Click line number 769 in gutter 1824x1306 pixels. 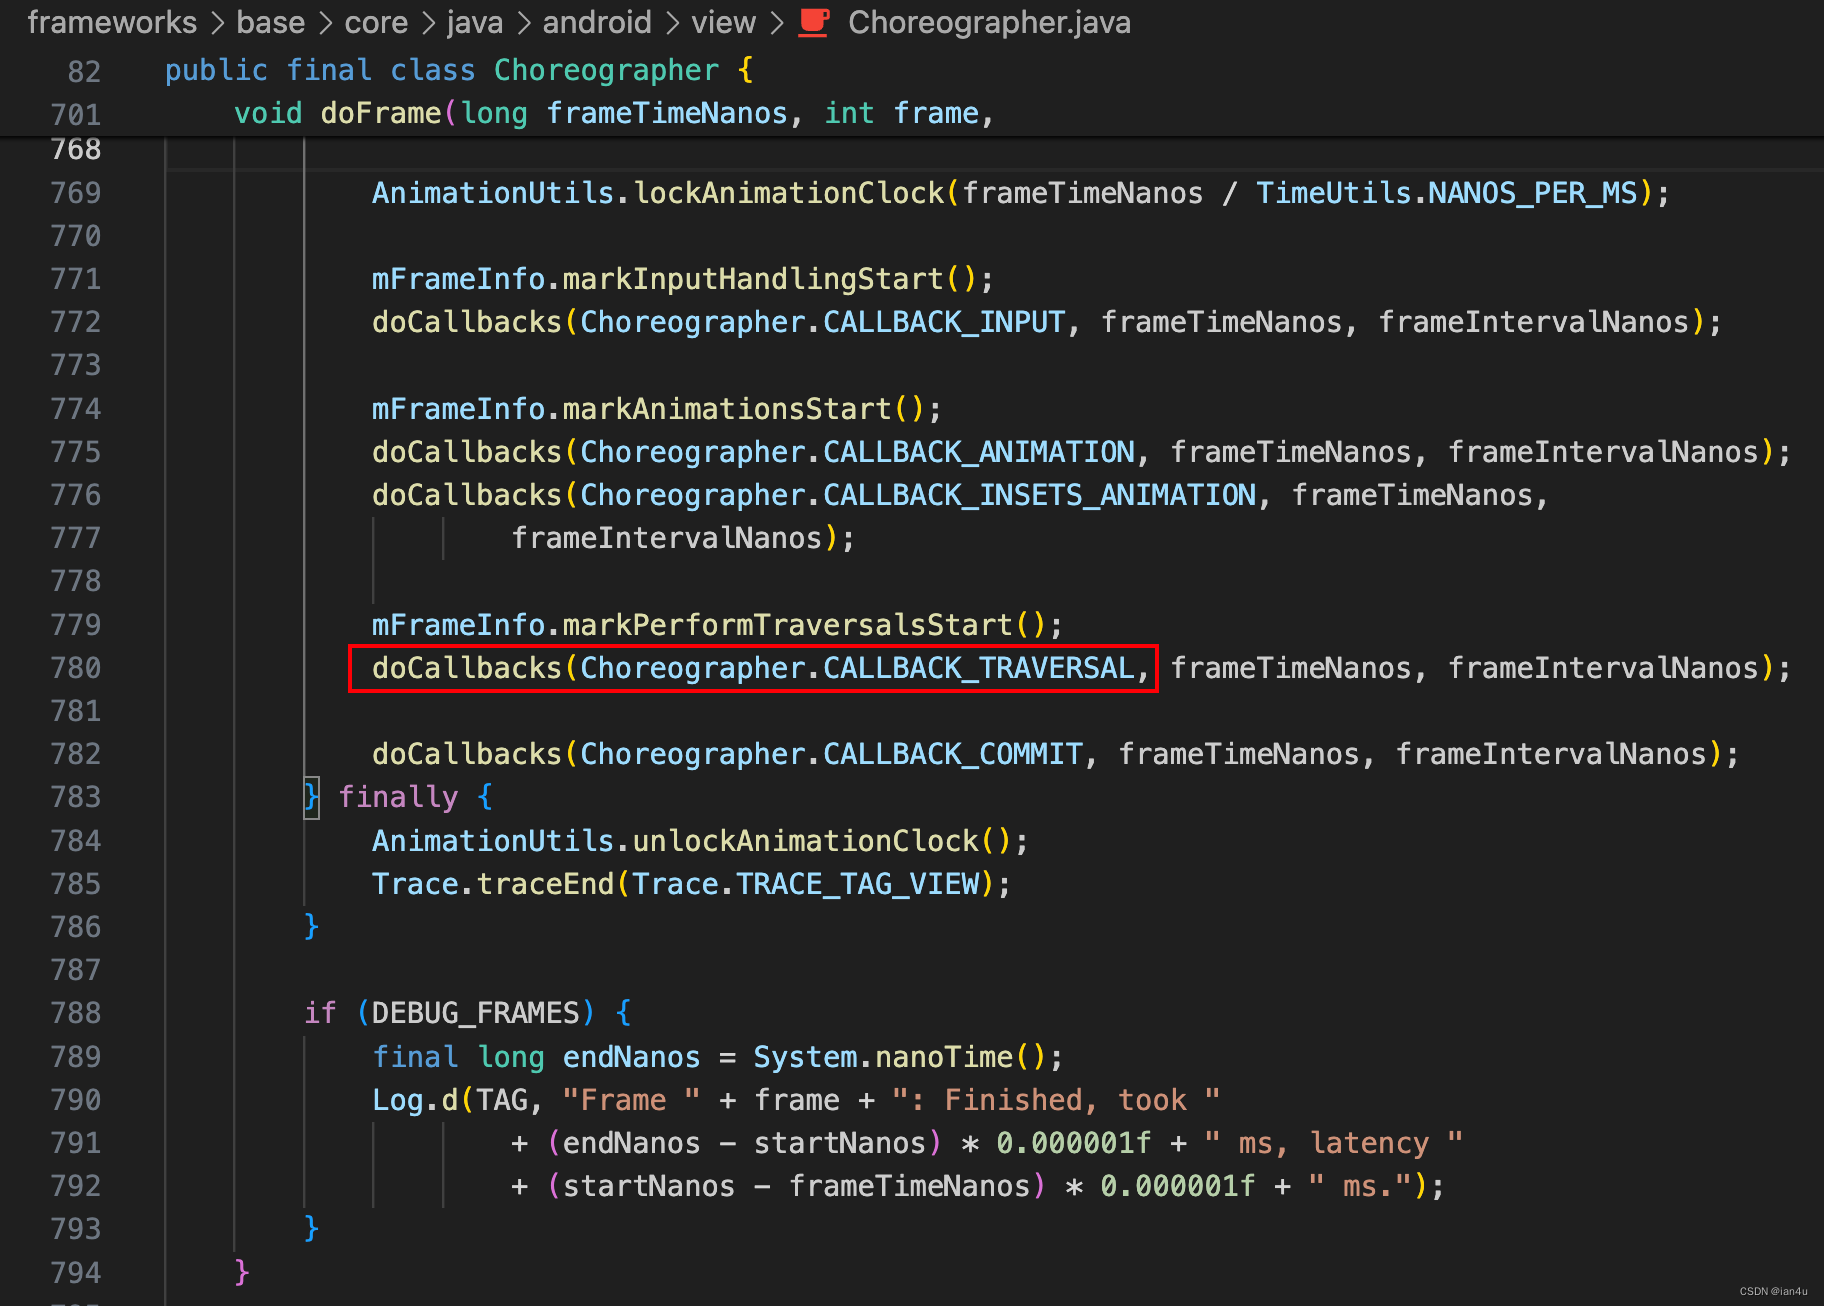click(x=76, y=193)
